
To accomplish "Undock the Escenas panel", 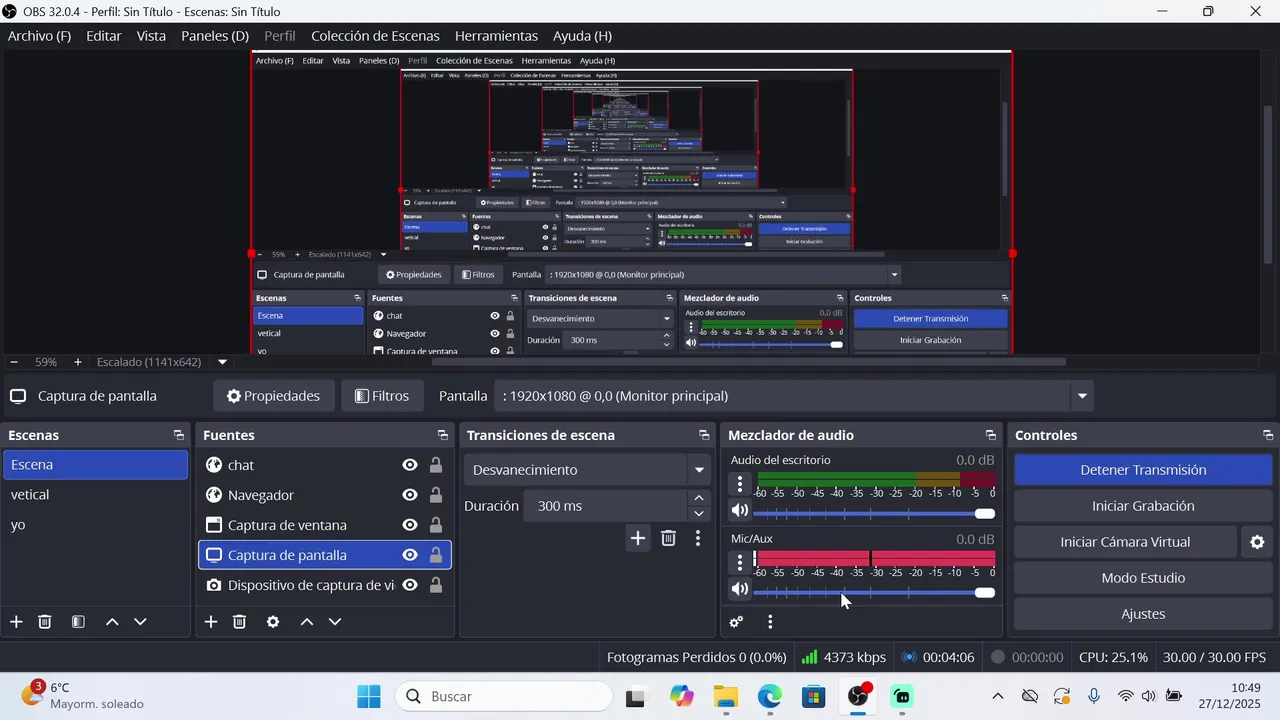I will coord(179,435).
